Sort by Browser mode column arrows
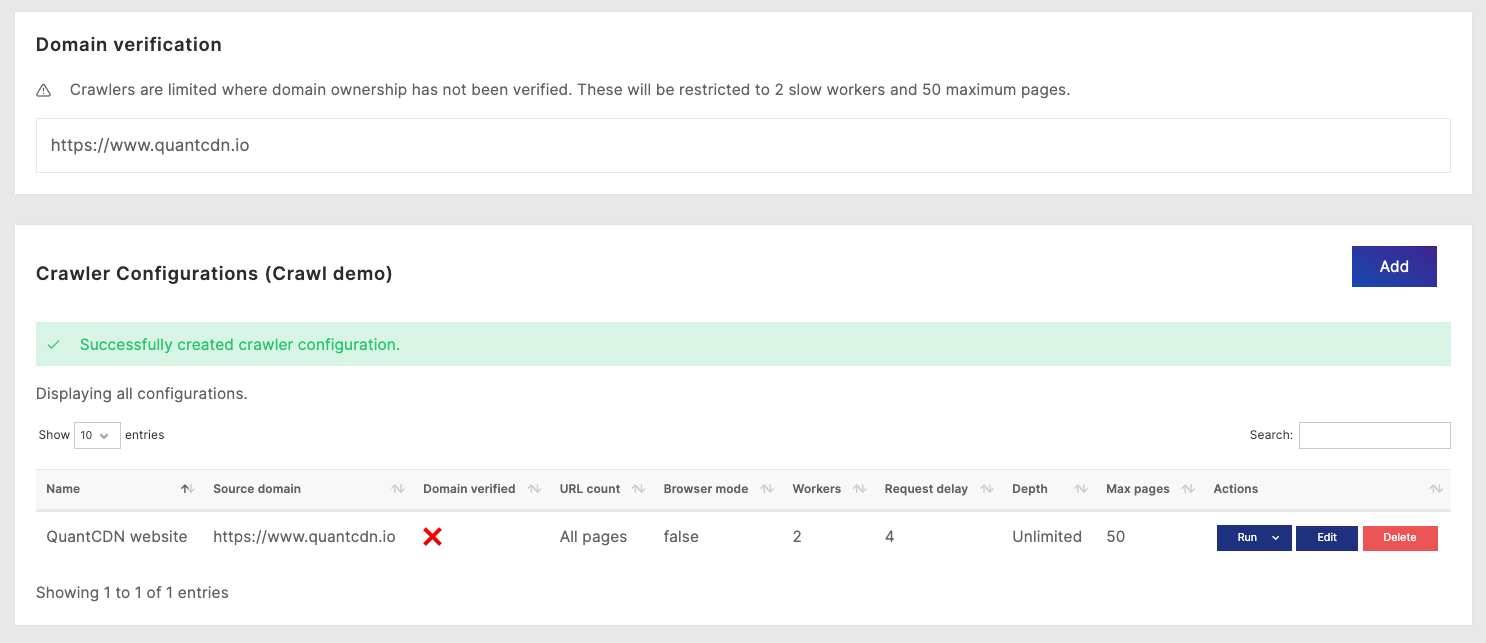The height and width of the screenshot is (643, 1486). point(767,489)
